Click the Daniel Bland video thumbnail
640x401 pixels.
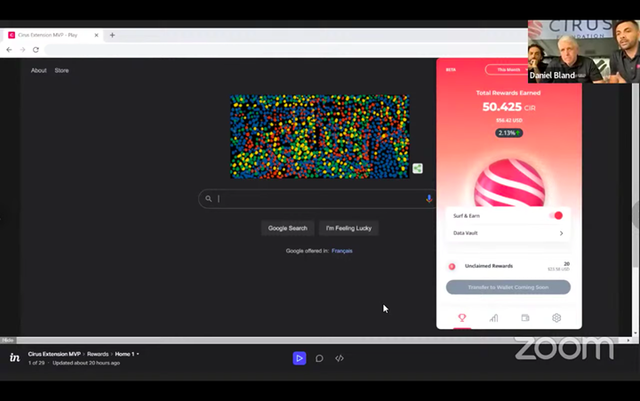(x=584, y=52)
